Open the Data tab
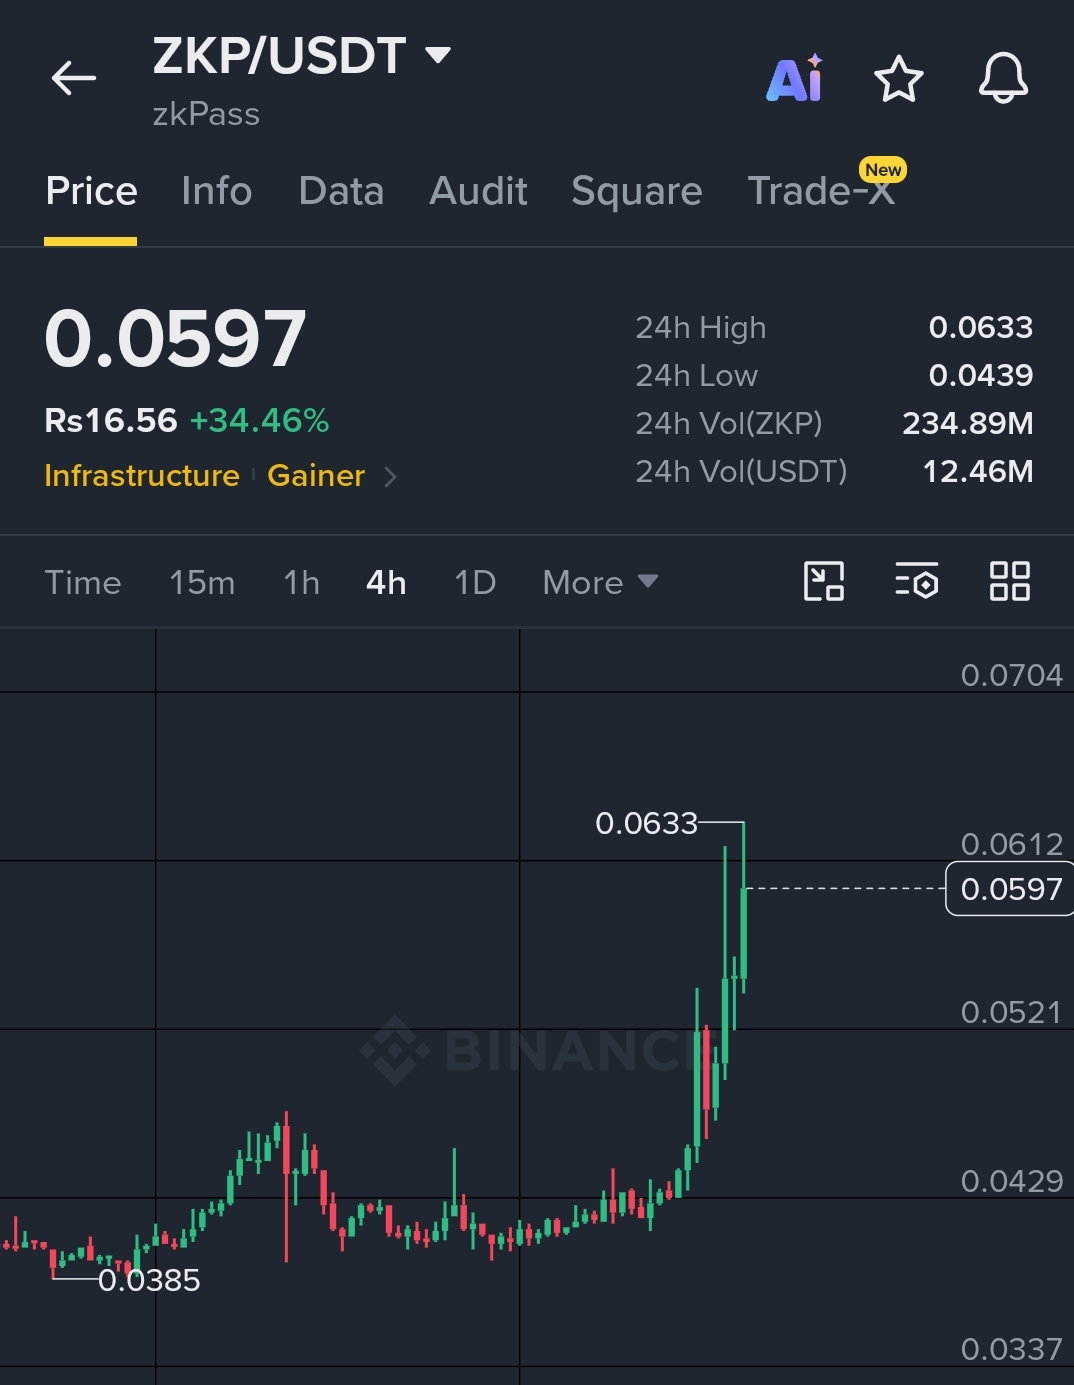1074x1385 pixels. click(341, 191)
